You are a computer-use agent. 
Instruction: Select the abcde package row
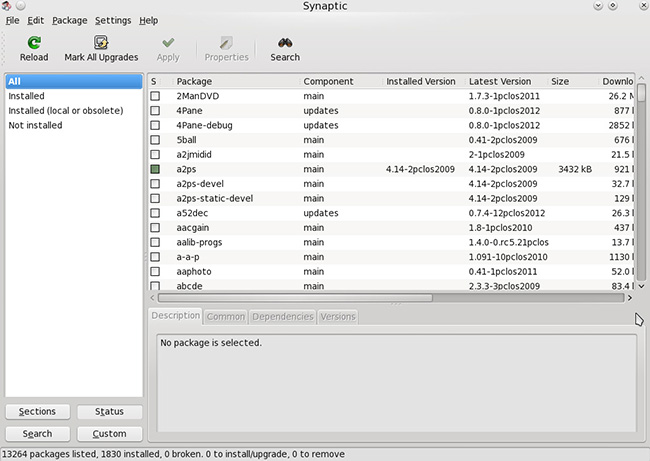coord(391,285)
